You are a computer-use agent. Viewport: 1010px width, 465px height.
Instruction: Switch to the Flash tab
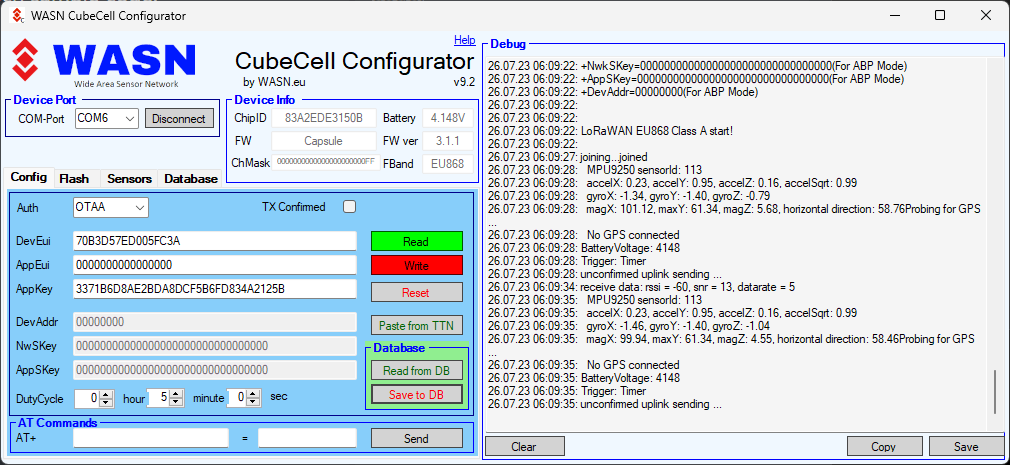coord(74,179)
